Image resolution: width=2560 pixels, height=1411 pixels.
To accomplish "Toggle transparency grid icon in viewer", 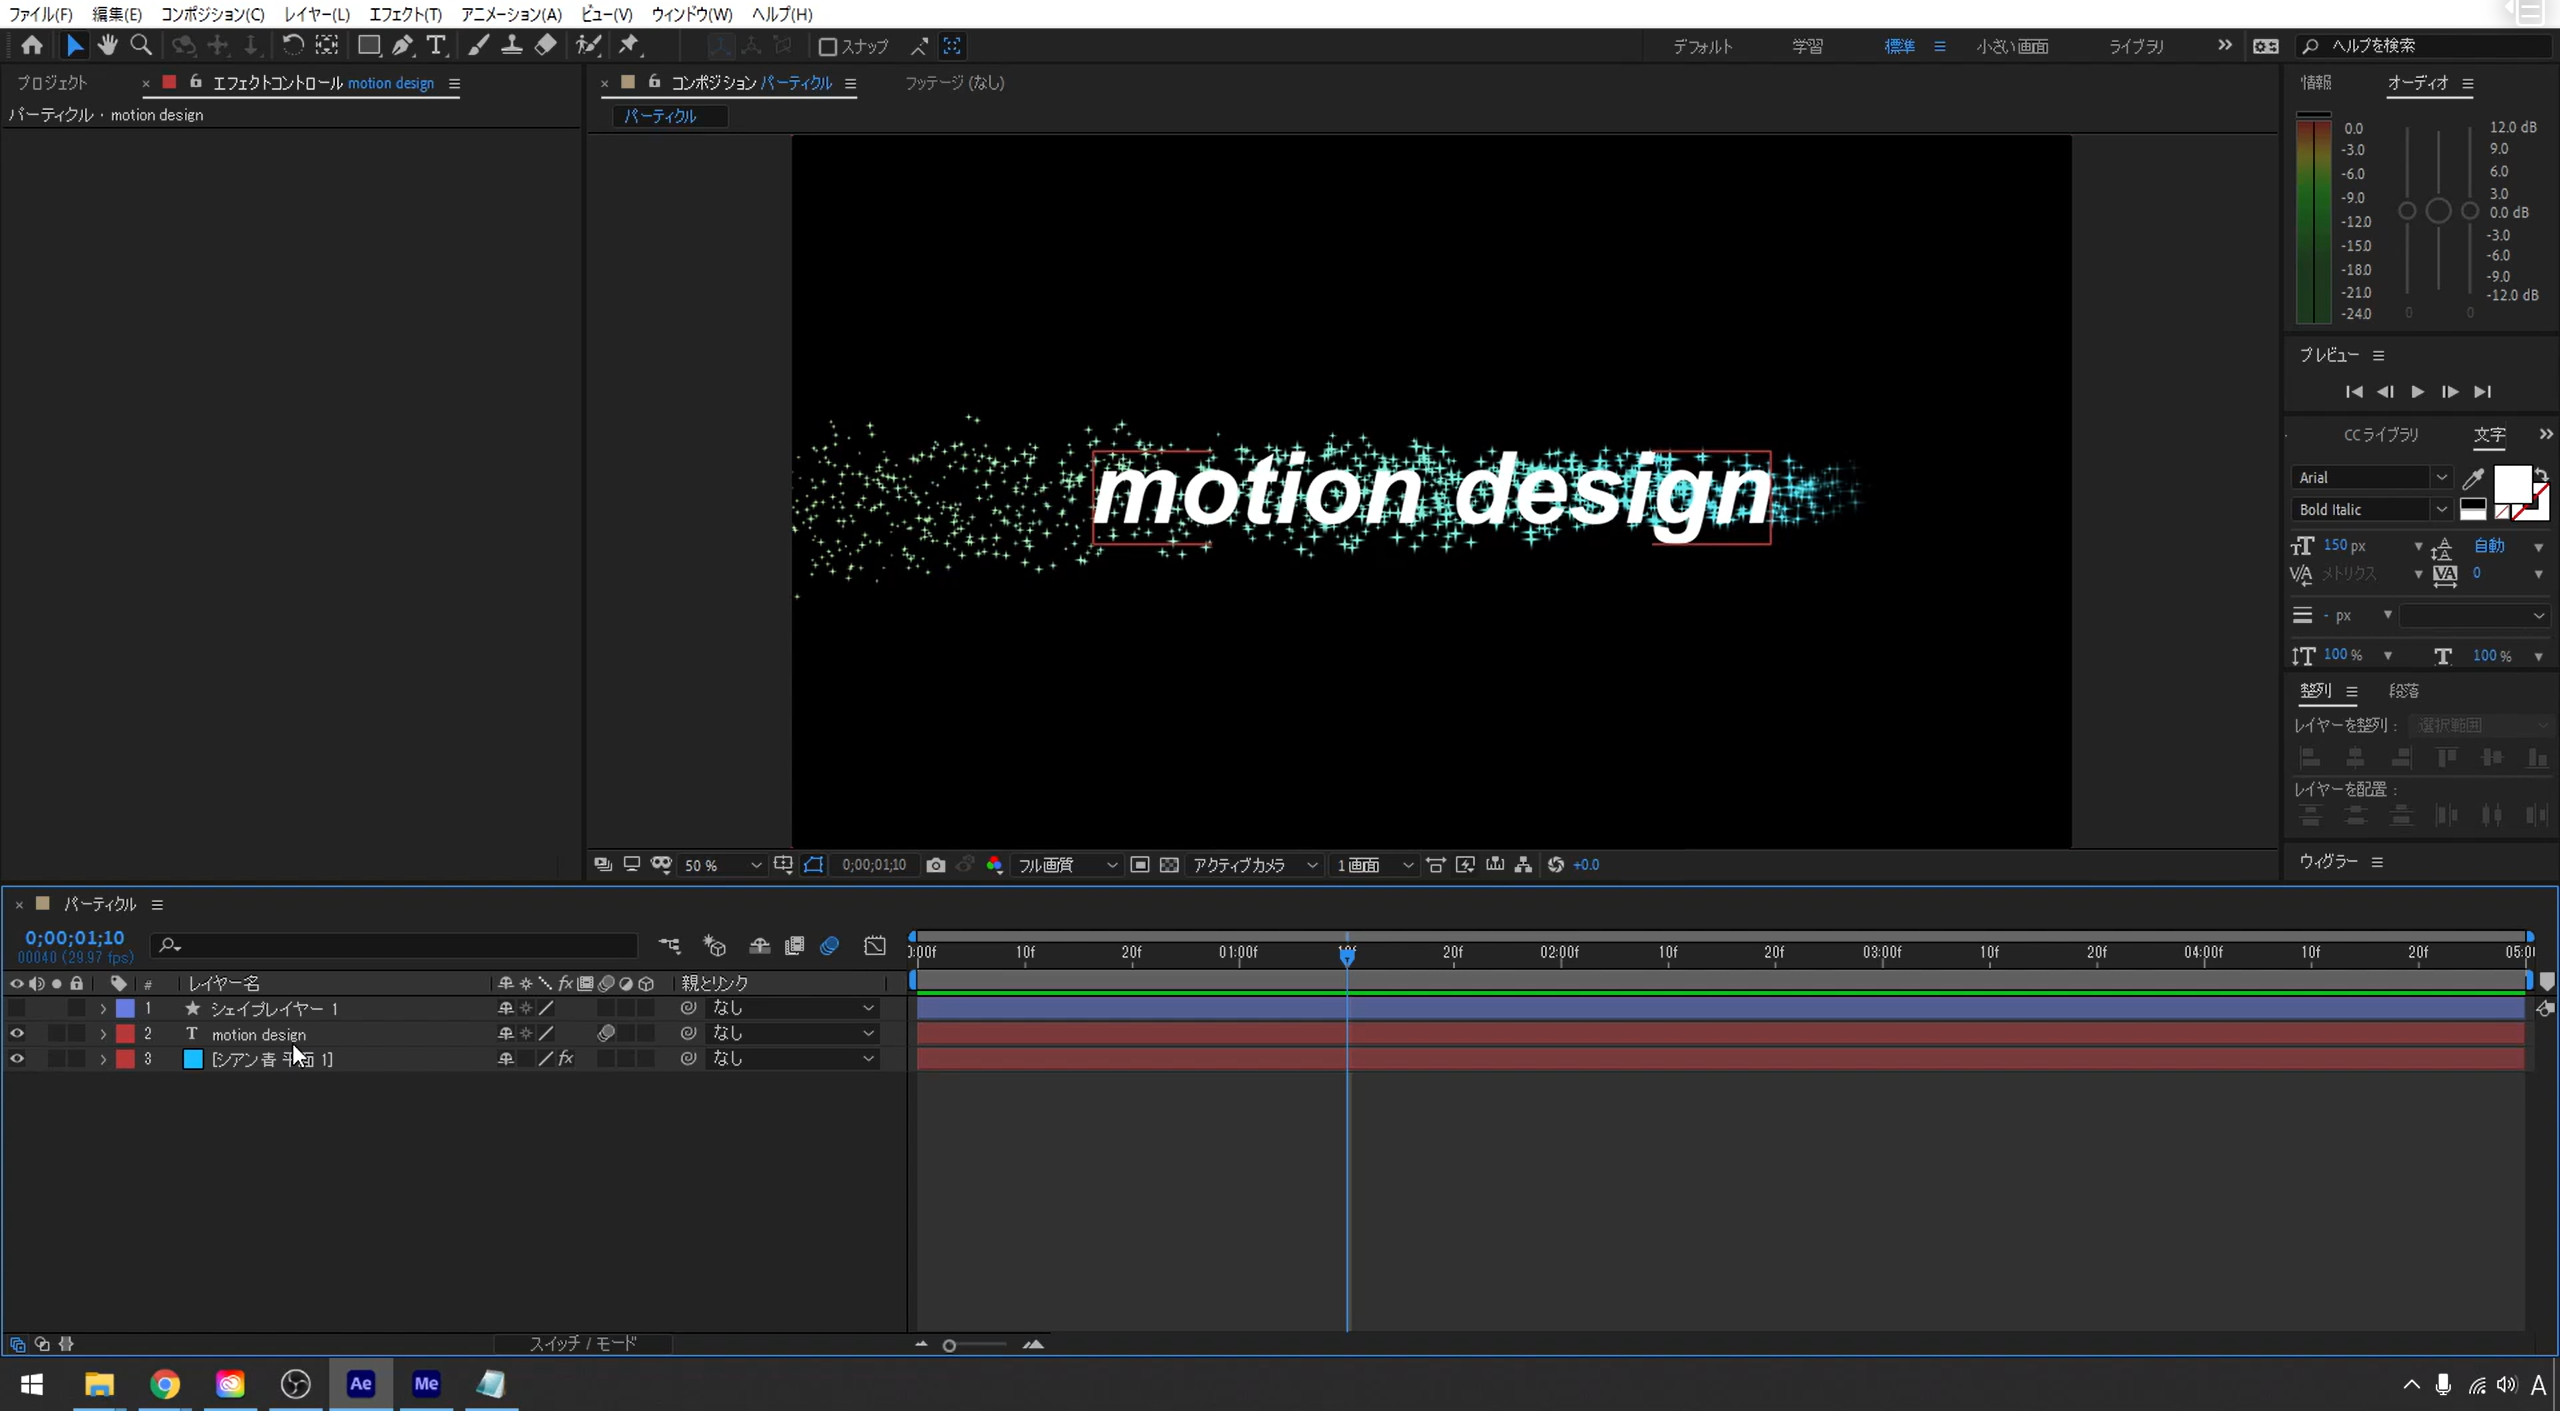I will click(1169, 865).
